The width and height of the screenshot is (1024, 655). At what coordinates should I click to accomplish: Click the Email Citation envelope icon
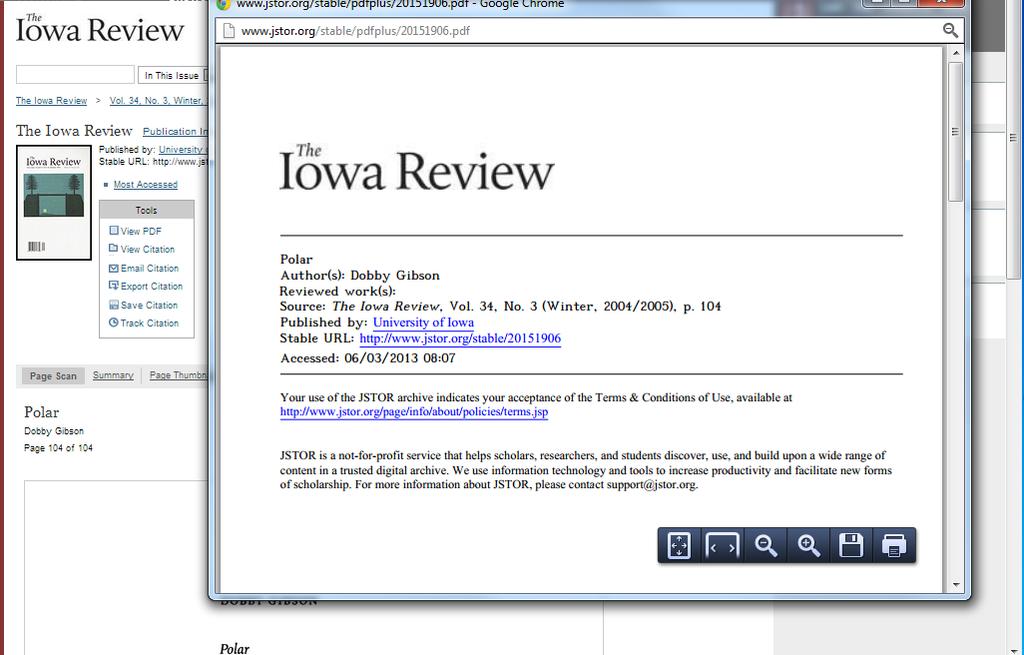(114, 268)
